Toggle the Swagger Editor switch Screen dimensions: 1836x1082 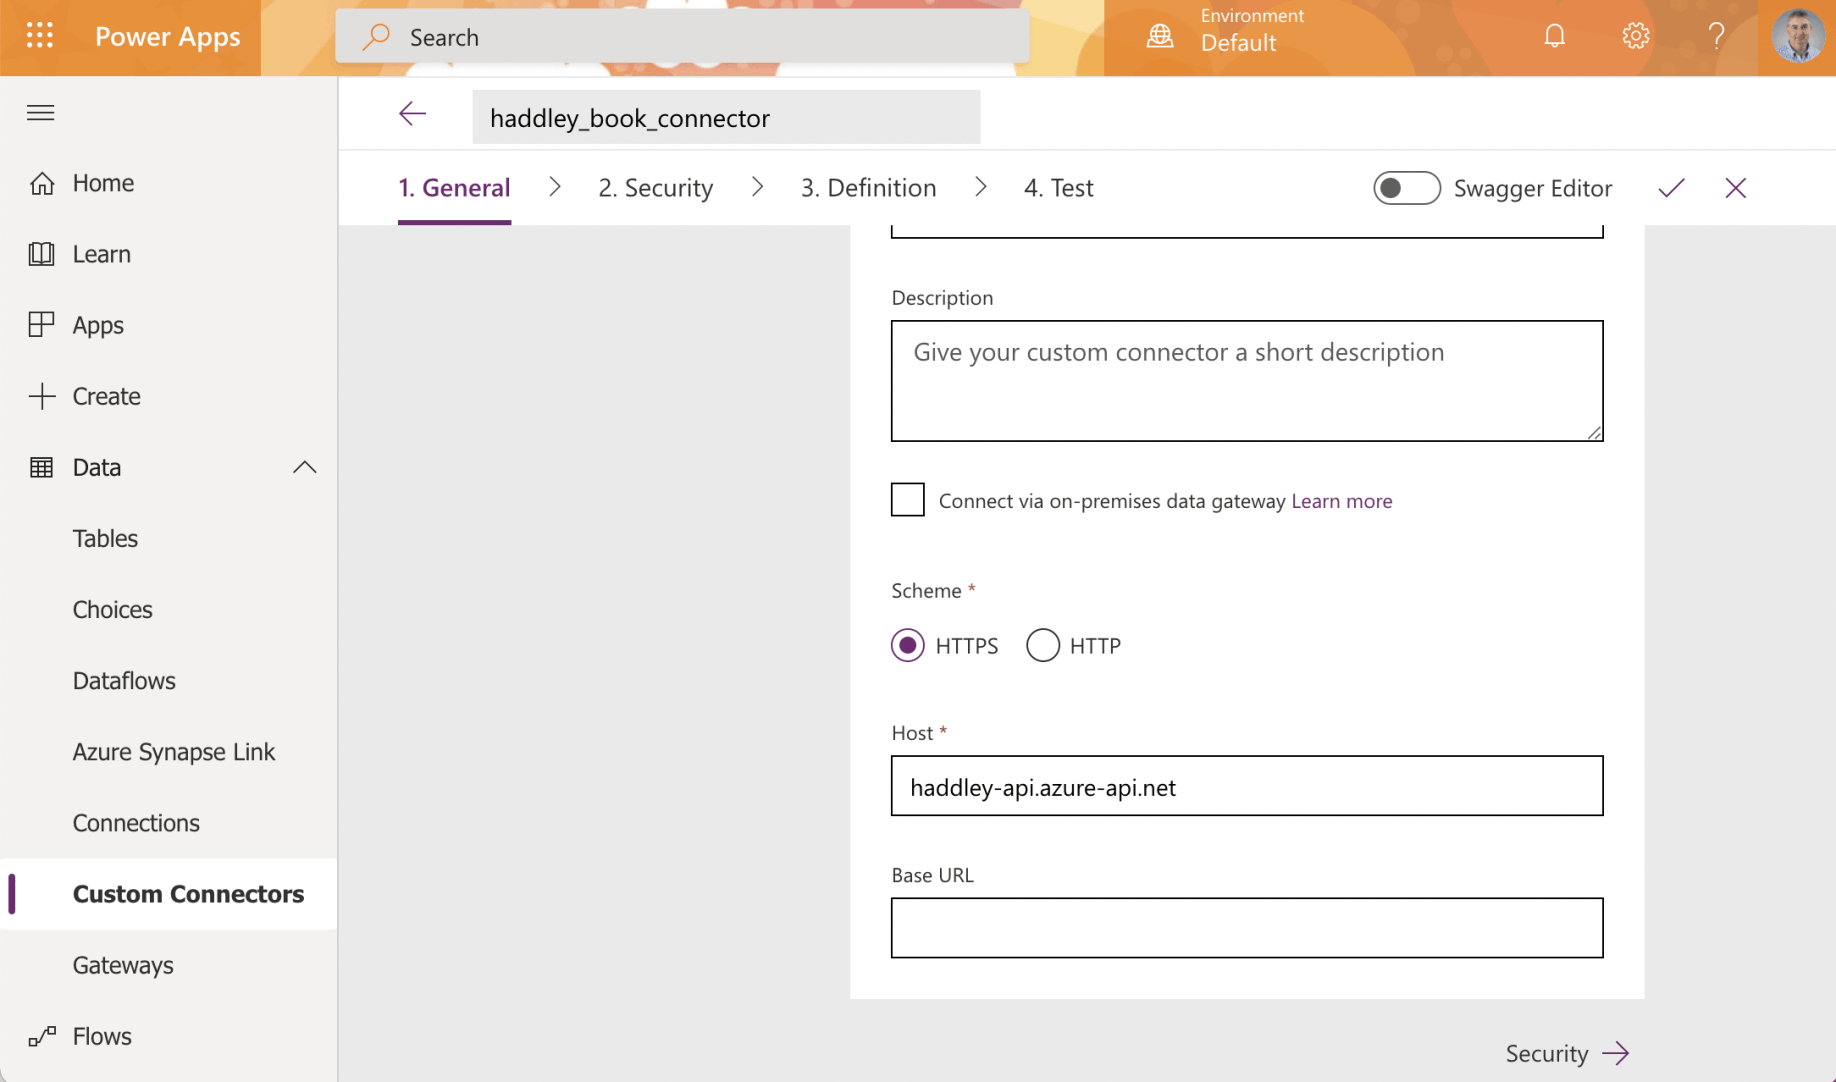click(1406, 188)
